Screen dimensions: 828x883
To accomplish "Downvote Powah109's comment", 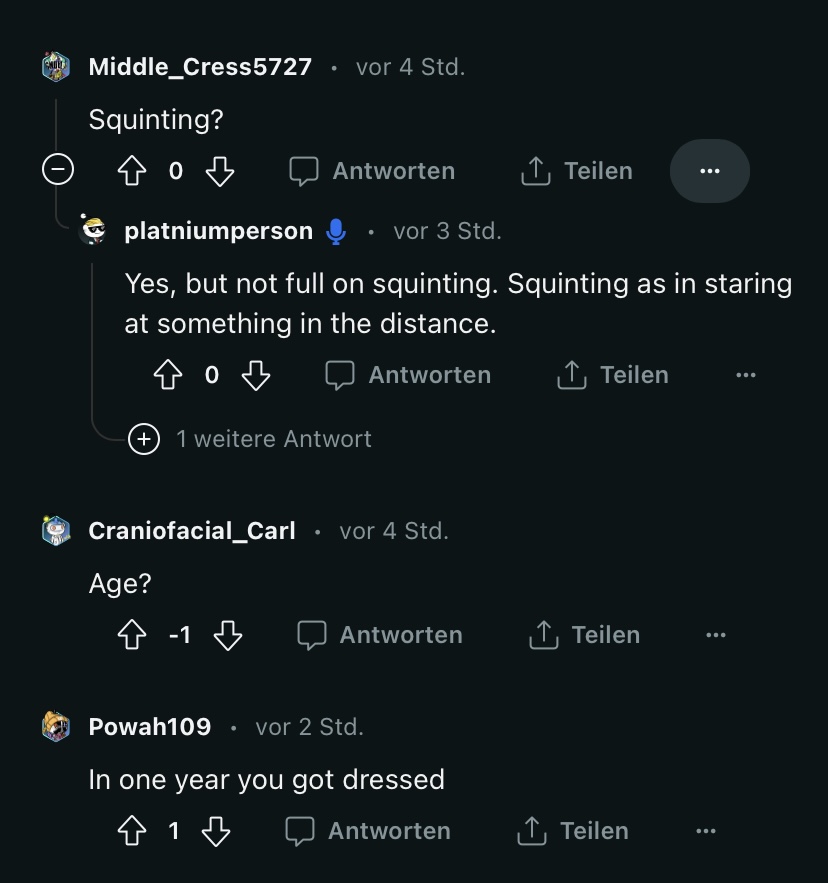I will (216, 831).
